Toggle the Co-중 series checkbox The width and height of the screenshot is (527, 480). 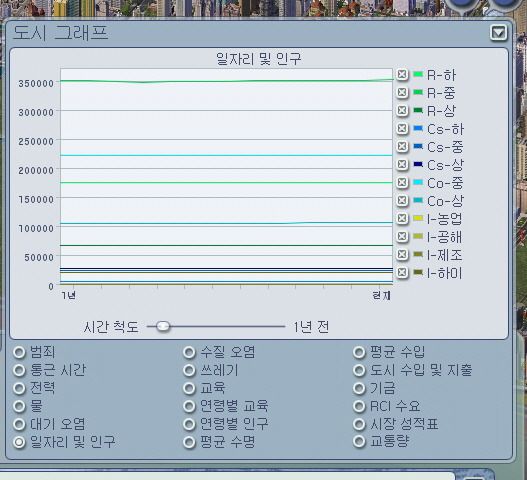[x=402, y=182]
